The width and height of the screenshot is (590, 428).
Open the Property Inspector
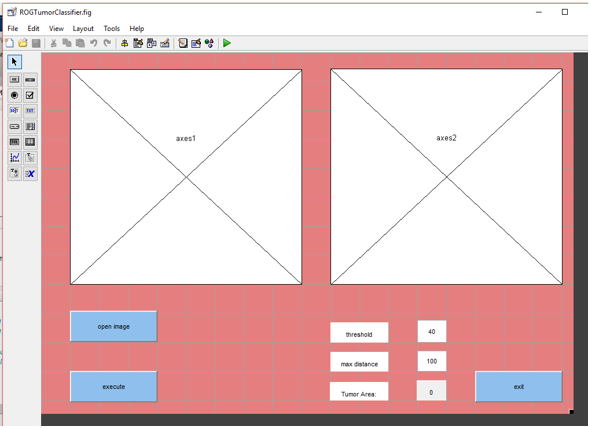coord(196,43)
